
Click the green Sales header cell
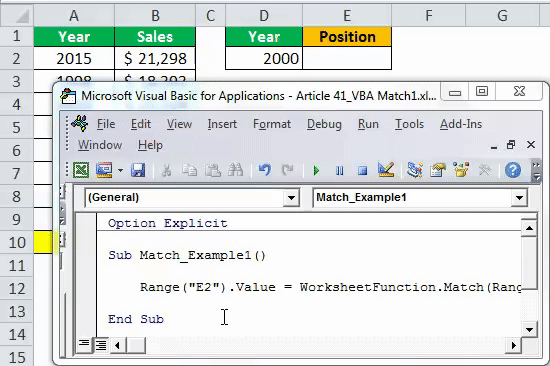[155, 37]
